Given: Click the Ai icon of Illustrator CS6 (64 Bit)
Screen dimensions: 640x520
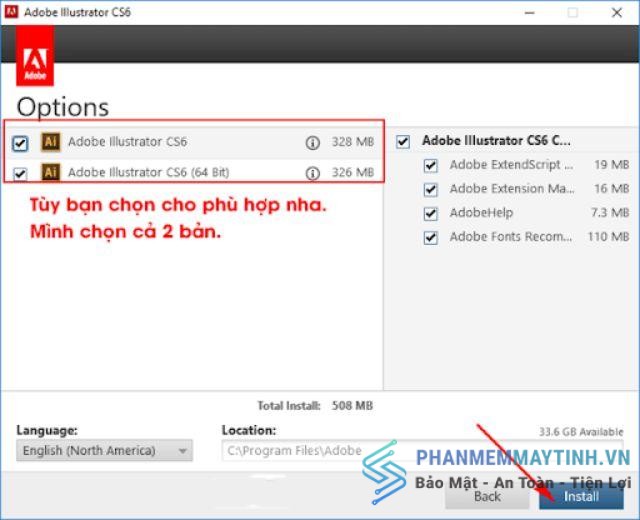Looking at the screenshot, I should click(51, 172).
